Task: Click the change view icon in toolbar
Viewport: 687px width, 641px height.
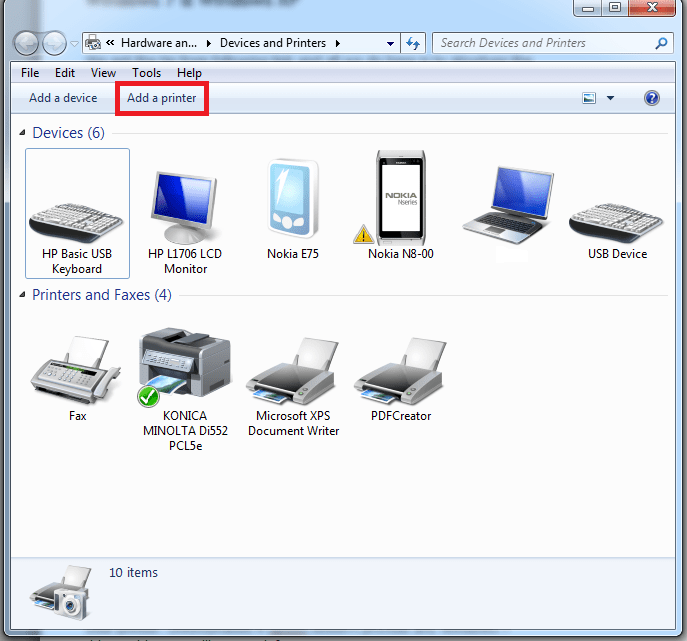Action: [x=589, y=98]
